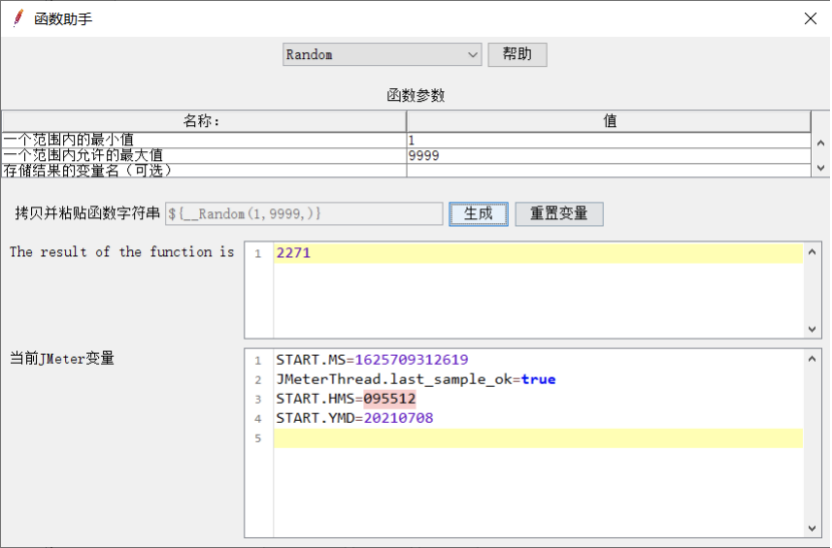Viewport: 832px width, 548px height.
Task: Select the empty variable name value cell
Action: click(x=608, y=170)
